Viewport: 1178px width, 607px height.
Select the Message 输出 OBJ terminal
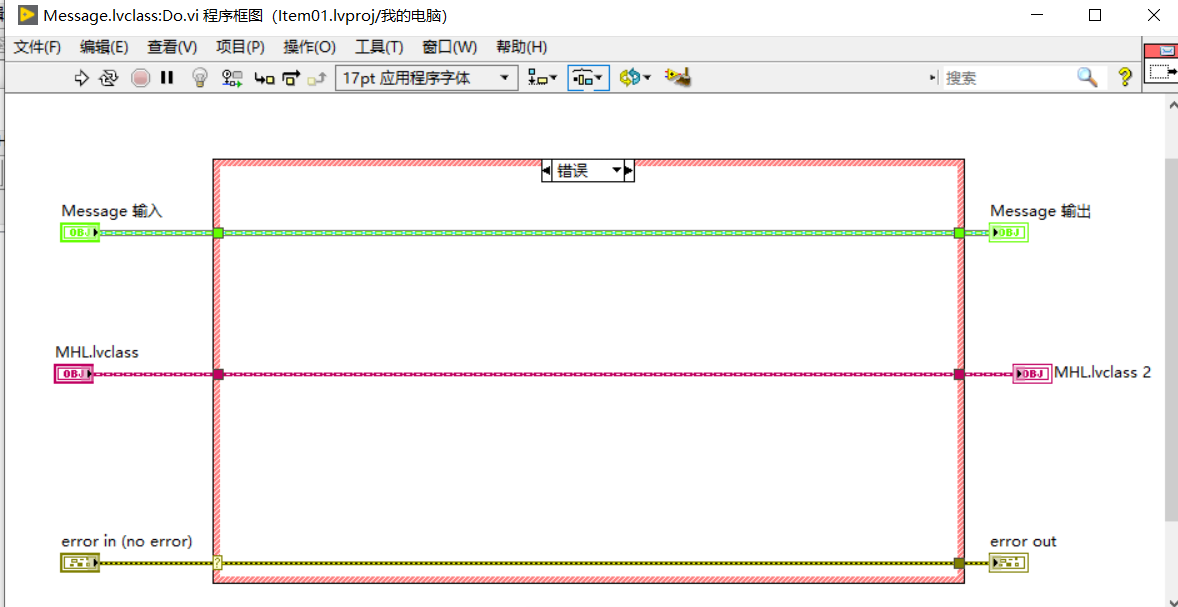pyautogui.click(x=1007, y=233)
